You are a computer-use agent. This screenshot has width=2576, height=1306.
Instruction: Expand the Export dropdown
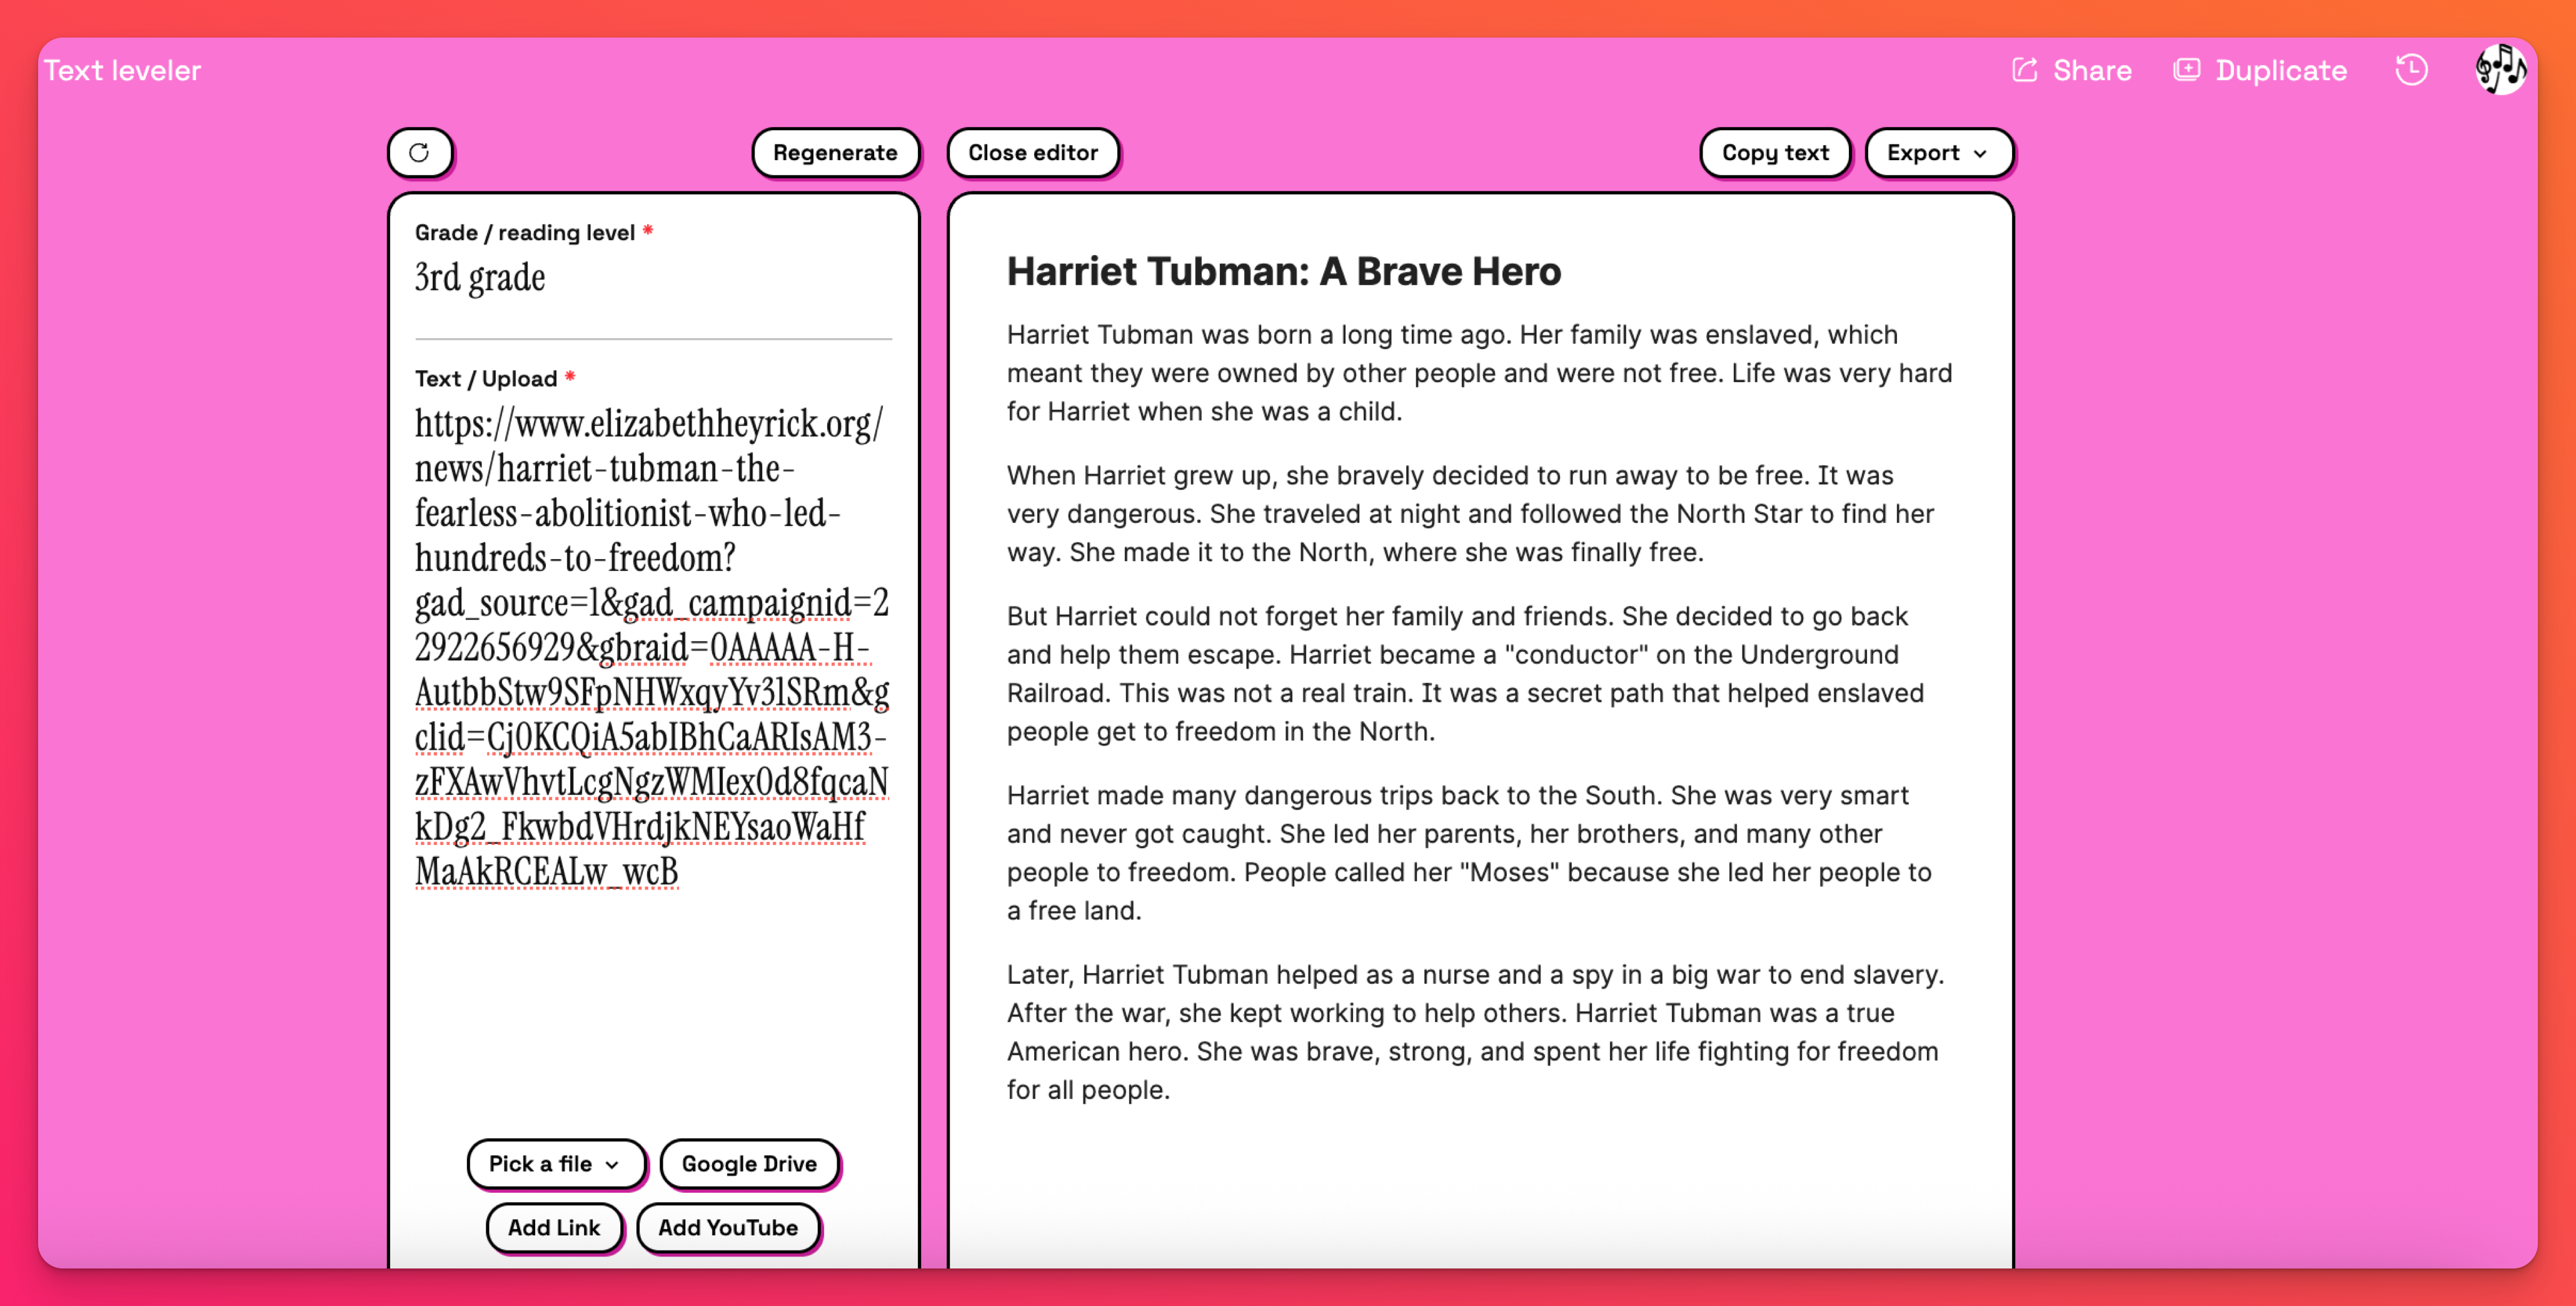(1922, 153)
